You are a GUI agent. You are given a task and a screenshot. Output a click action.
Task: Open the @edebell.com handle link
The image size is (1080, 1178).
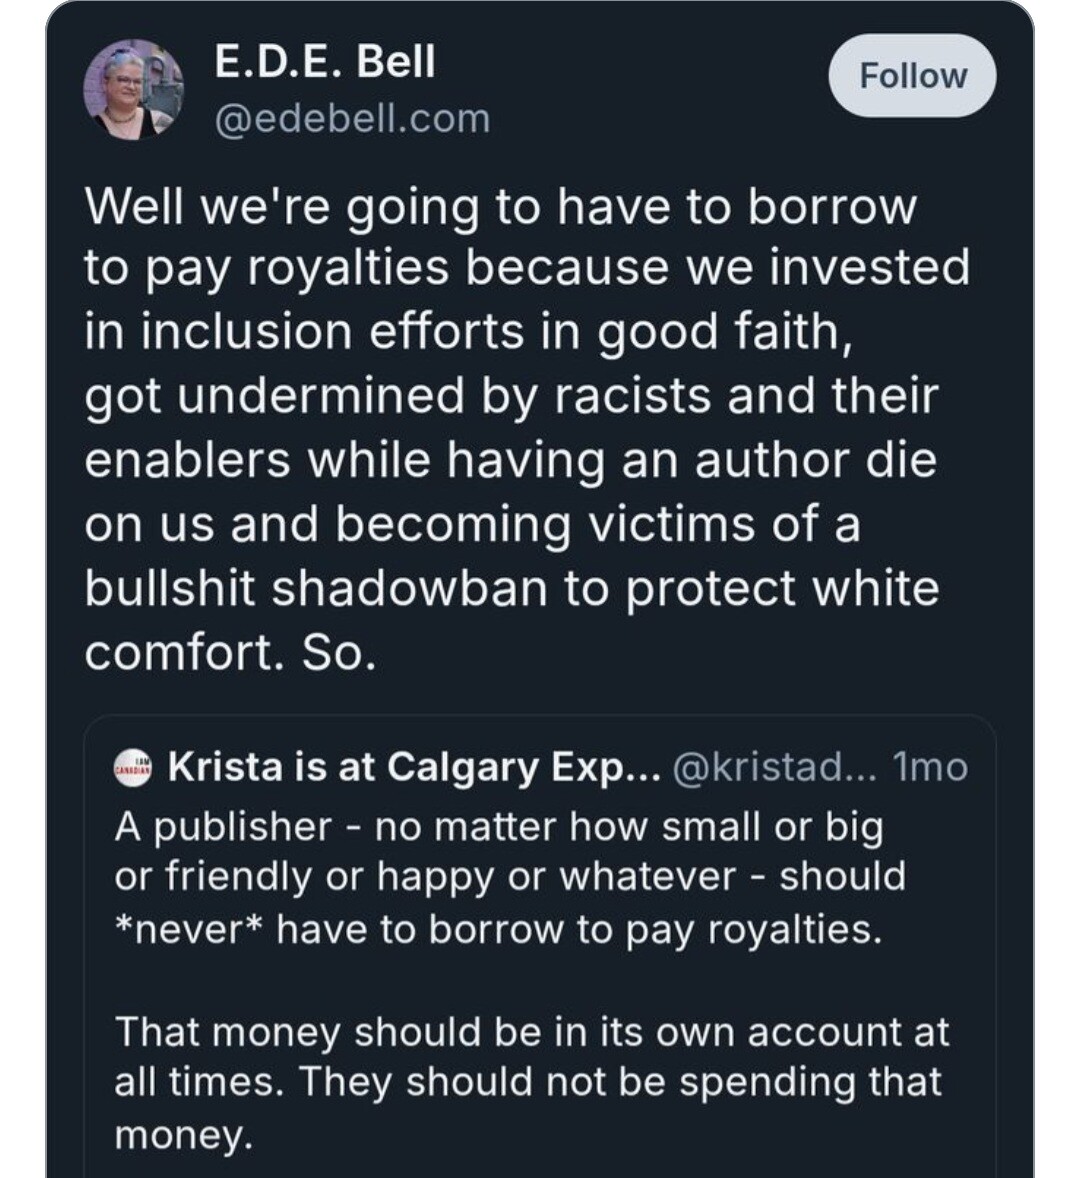(352, 119)
